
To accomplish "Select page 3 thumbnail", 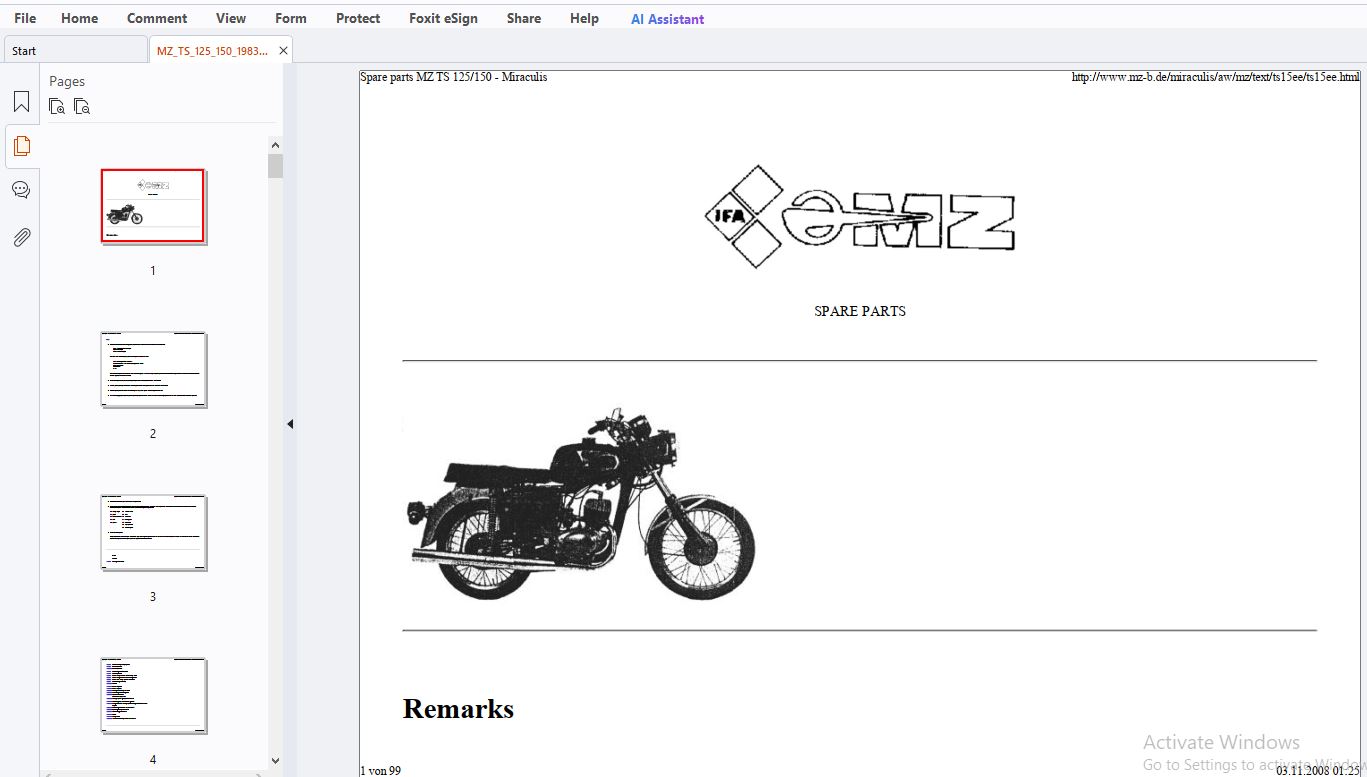I will coord(153,533).
